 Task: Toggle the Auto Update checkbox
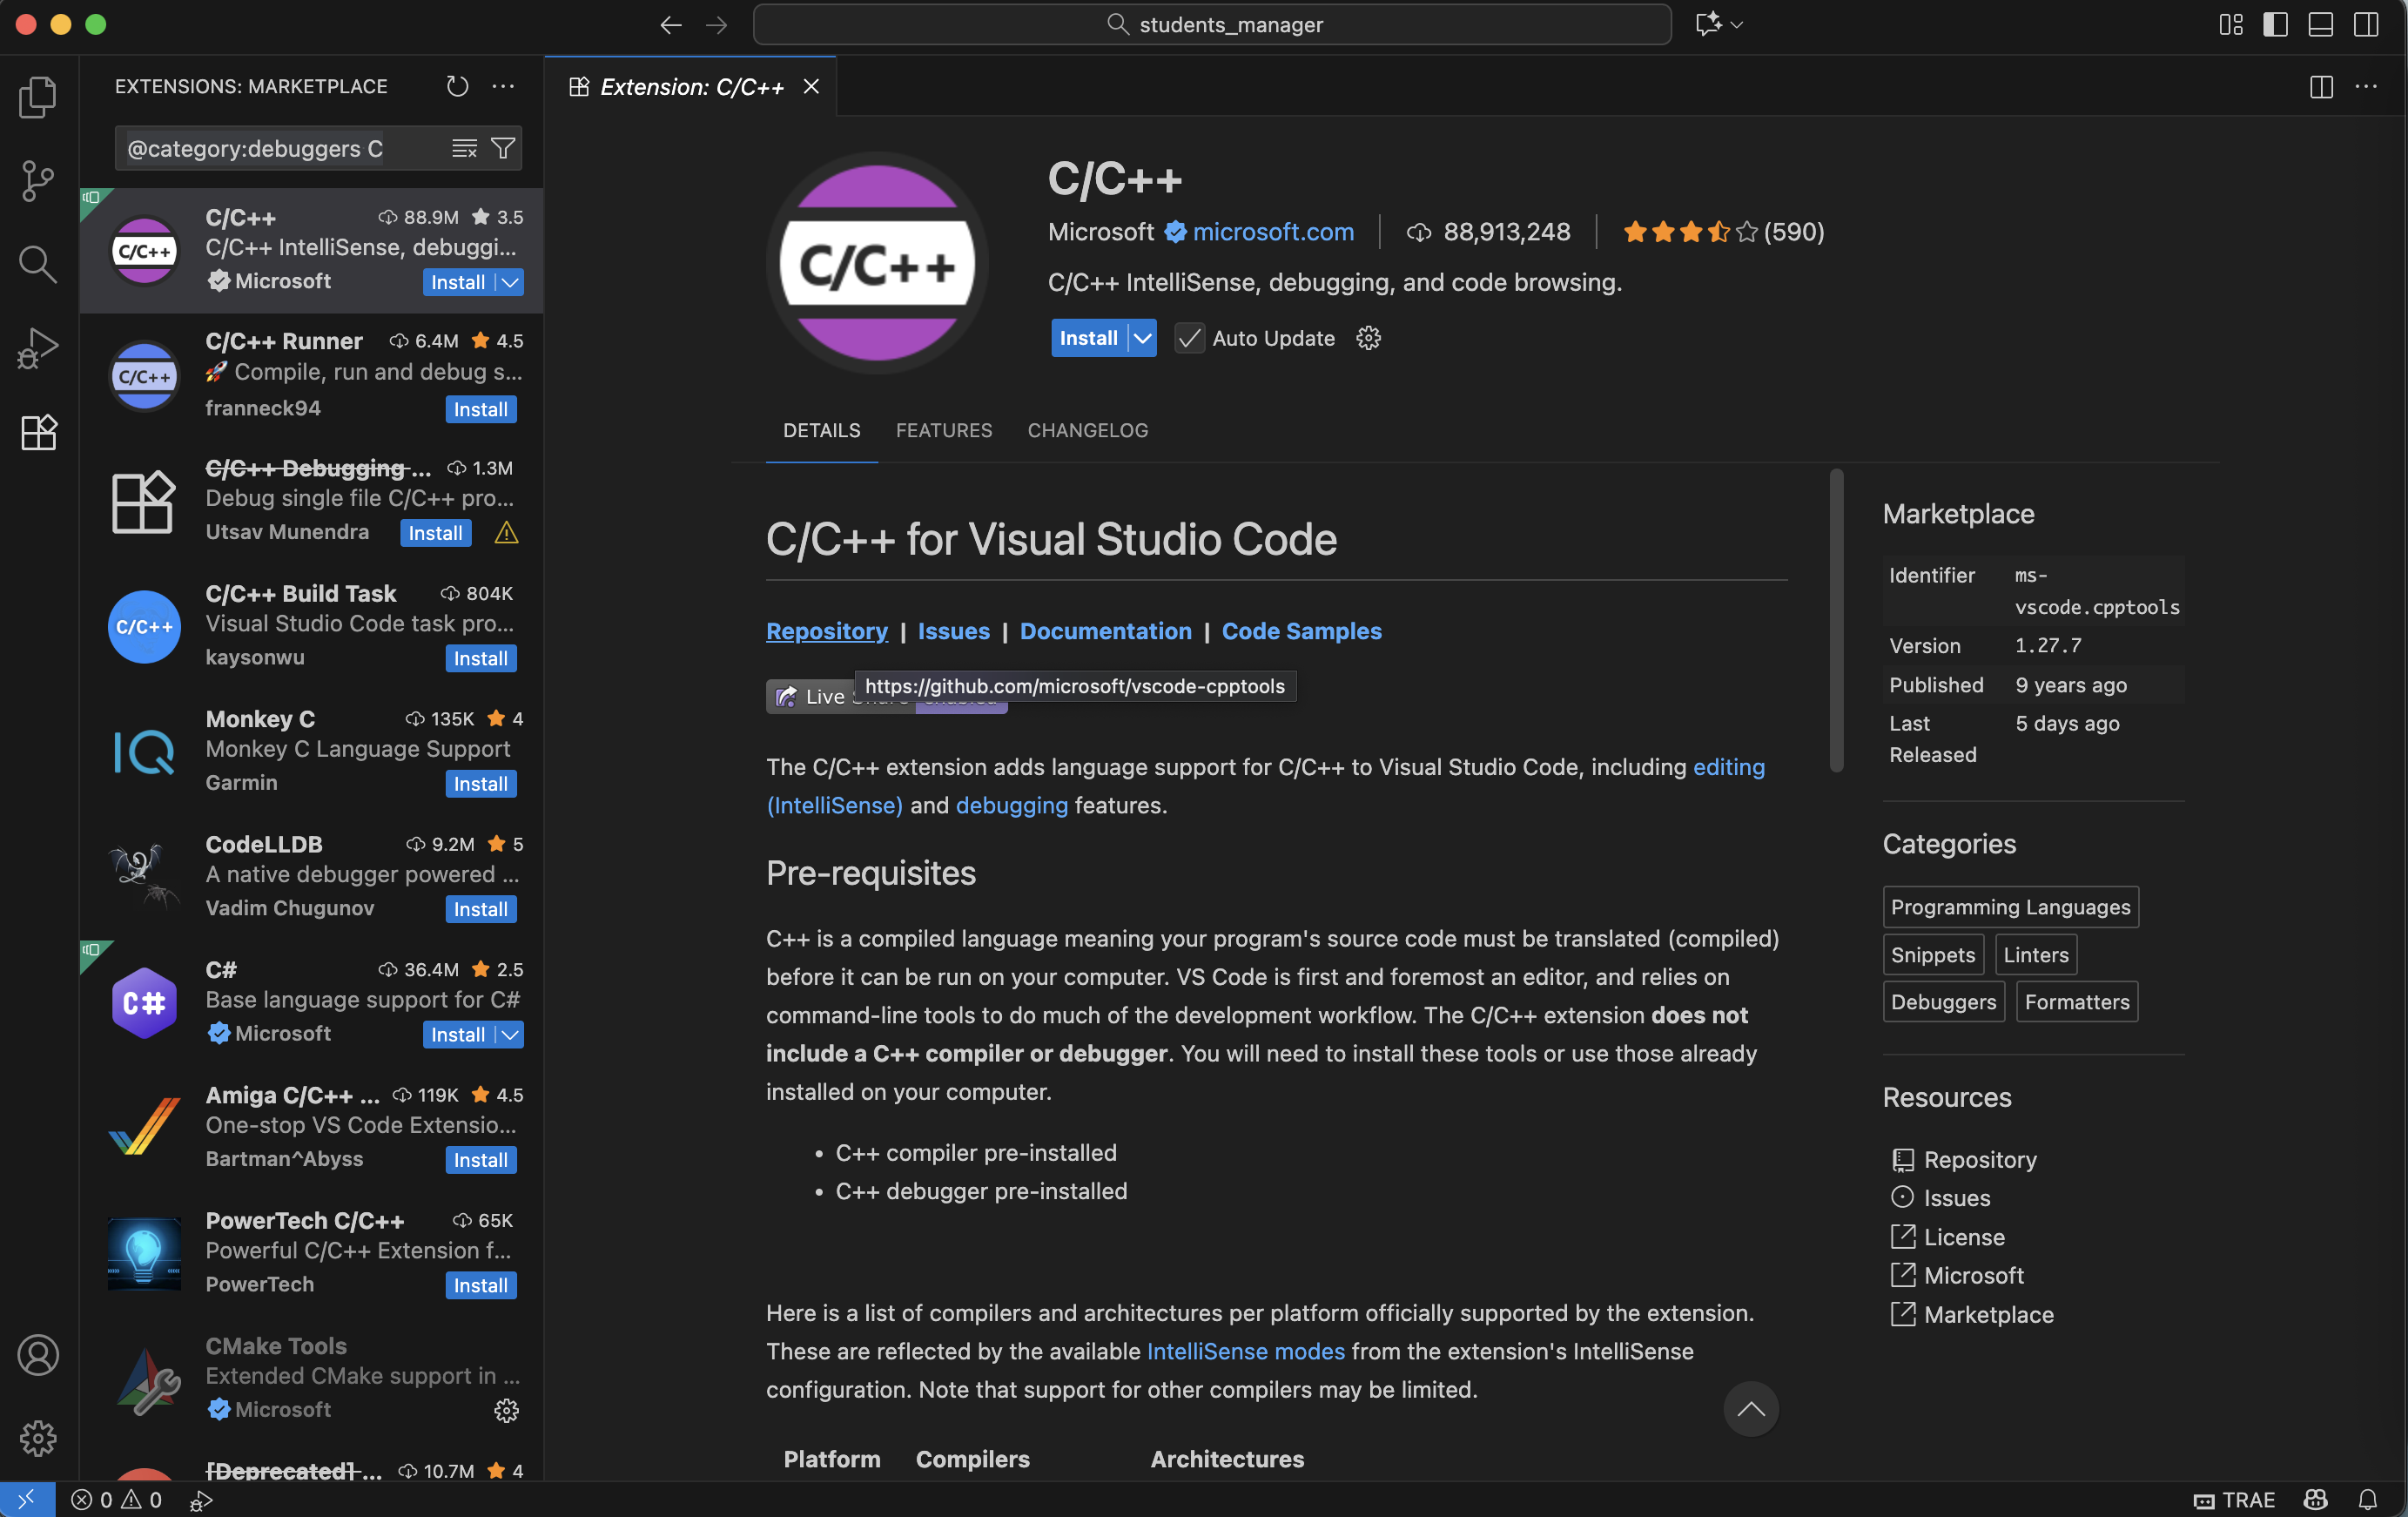(x=1188, y=338)
